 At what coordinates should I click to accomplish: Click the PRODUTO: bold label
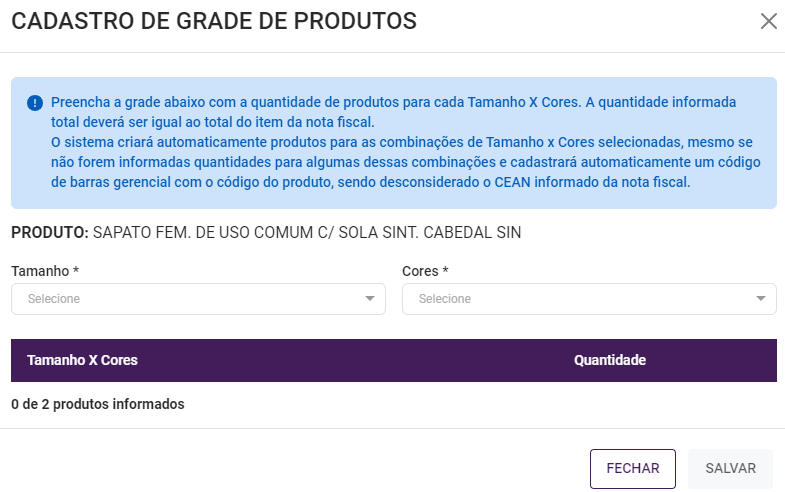[x=50, y=233]
